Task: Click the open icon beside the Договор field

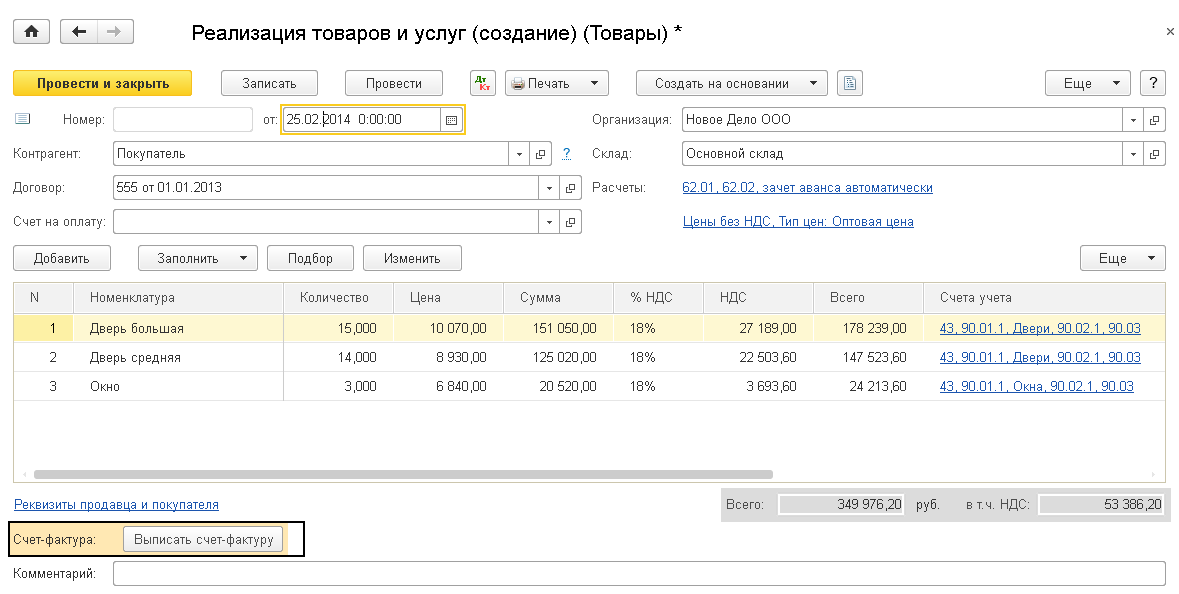Action: (x=571, y=188)
